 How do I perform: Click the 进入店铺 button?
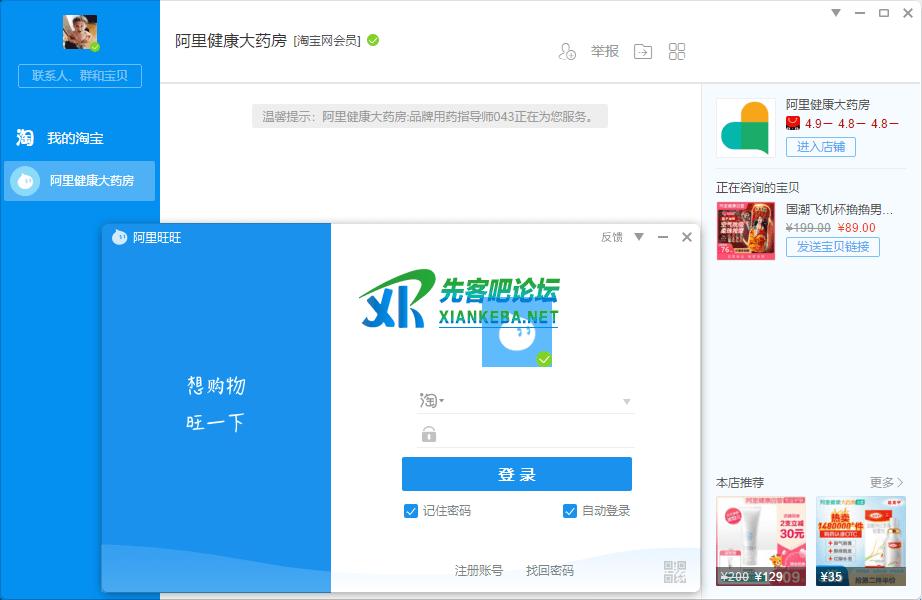(x=820, y=147)
